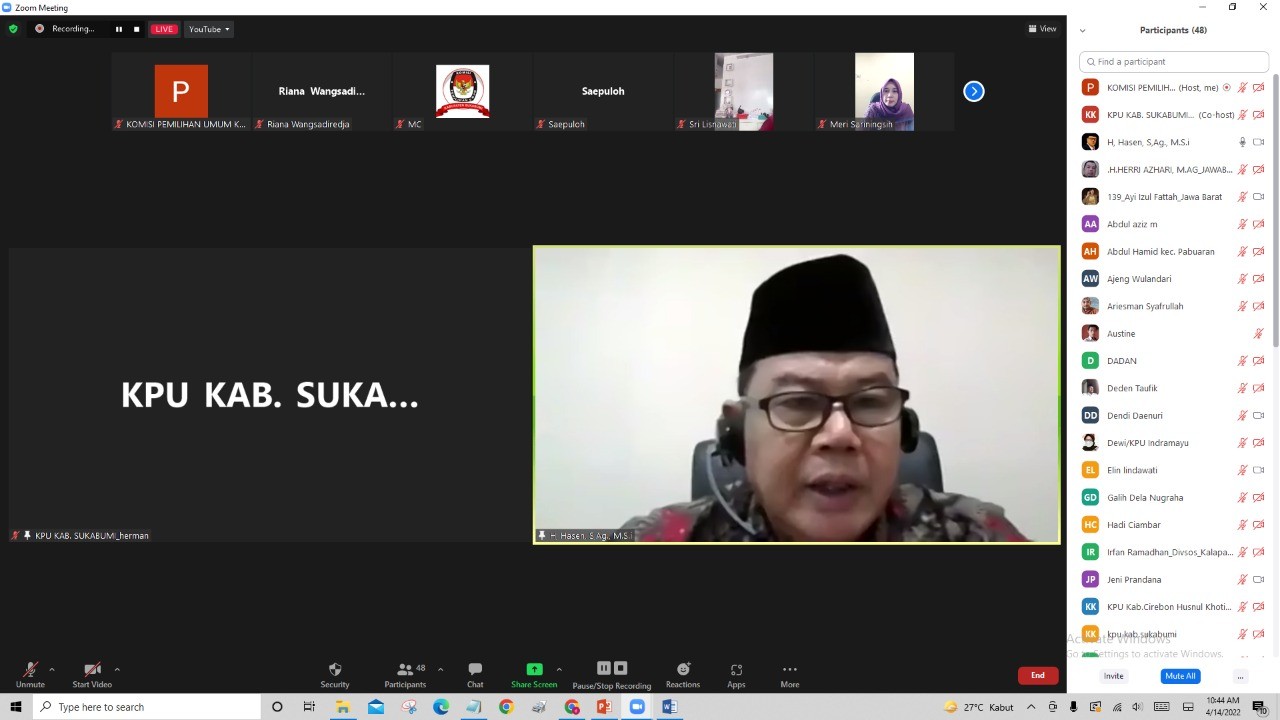Open the View layout menu

(1042, 29)
